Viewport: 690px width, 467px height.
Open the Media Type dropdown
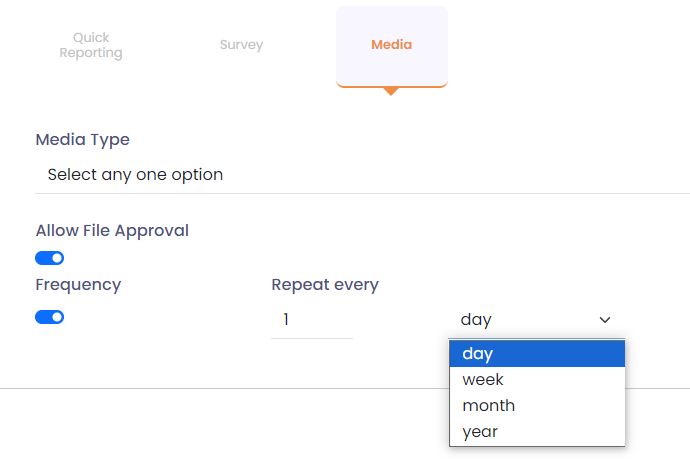coord(360,175)
